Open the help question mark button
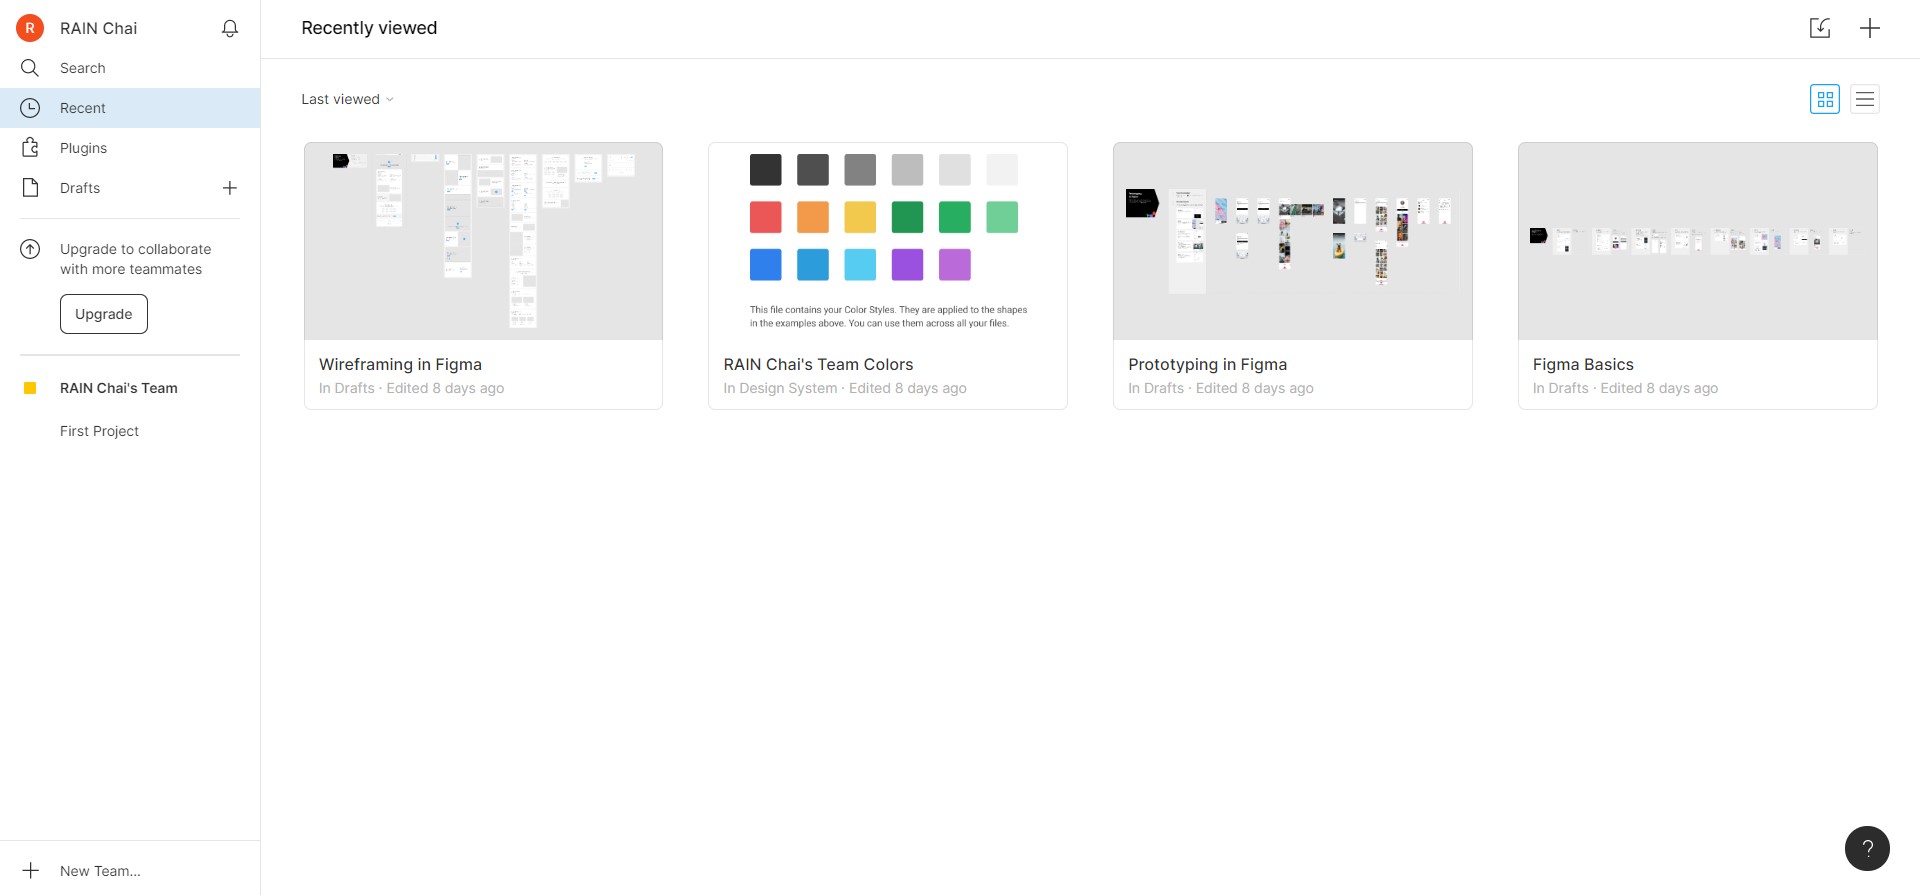Viewport: 1920px width, 895px height. pyautogui.click(x=1867, y=848)
